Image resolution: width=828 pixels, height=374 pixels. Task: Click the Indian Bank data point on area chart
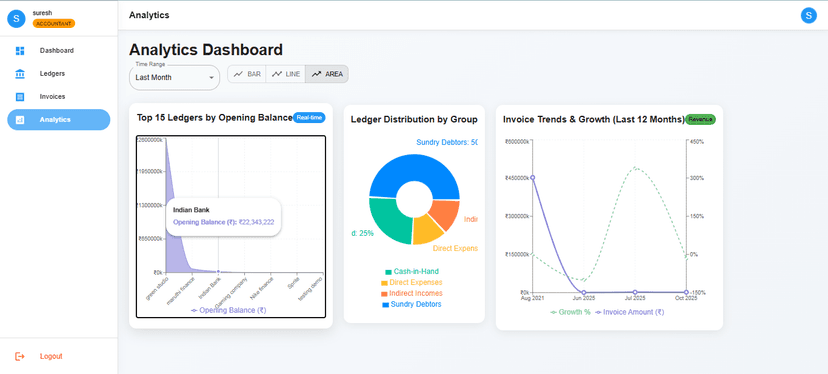pos(219,272)
